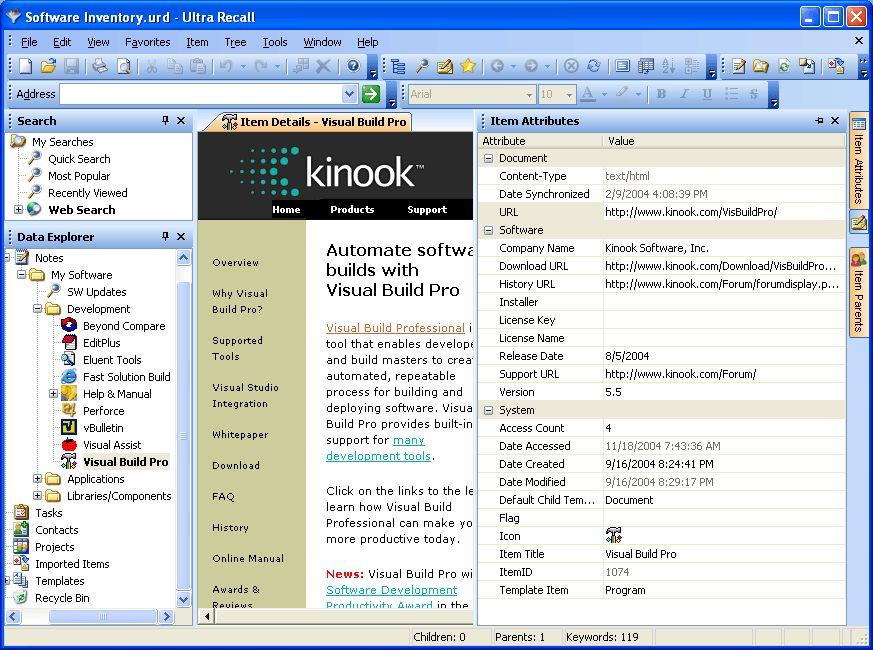Click the Print toolbar icon
Image resolution: width=873 pixels, height=650 pixels.
[100, 66]
